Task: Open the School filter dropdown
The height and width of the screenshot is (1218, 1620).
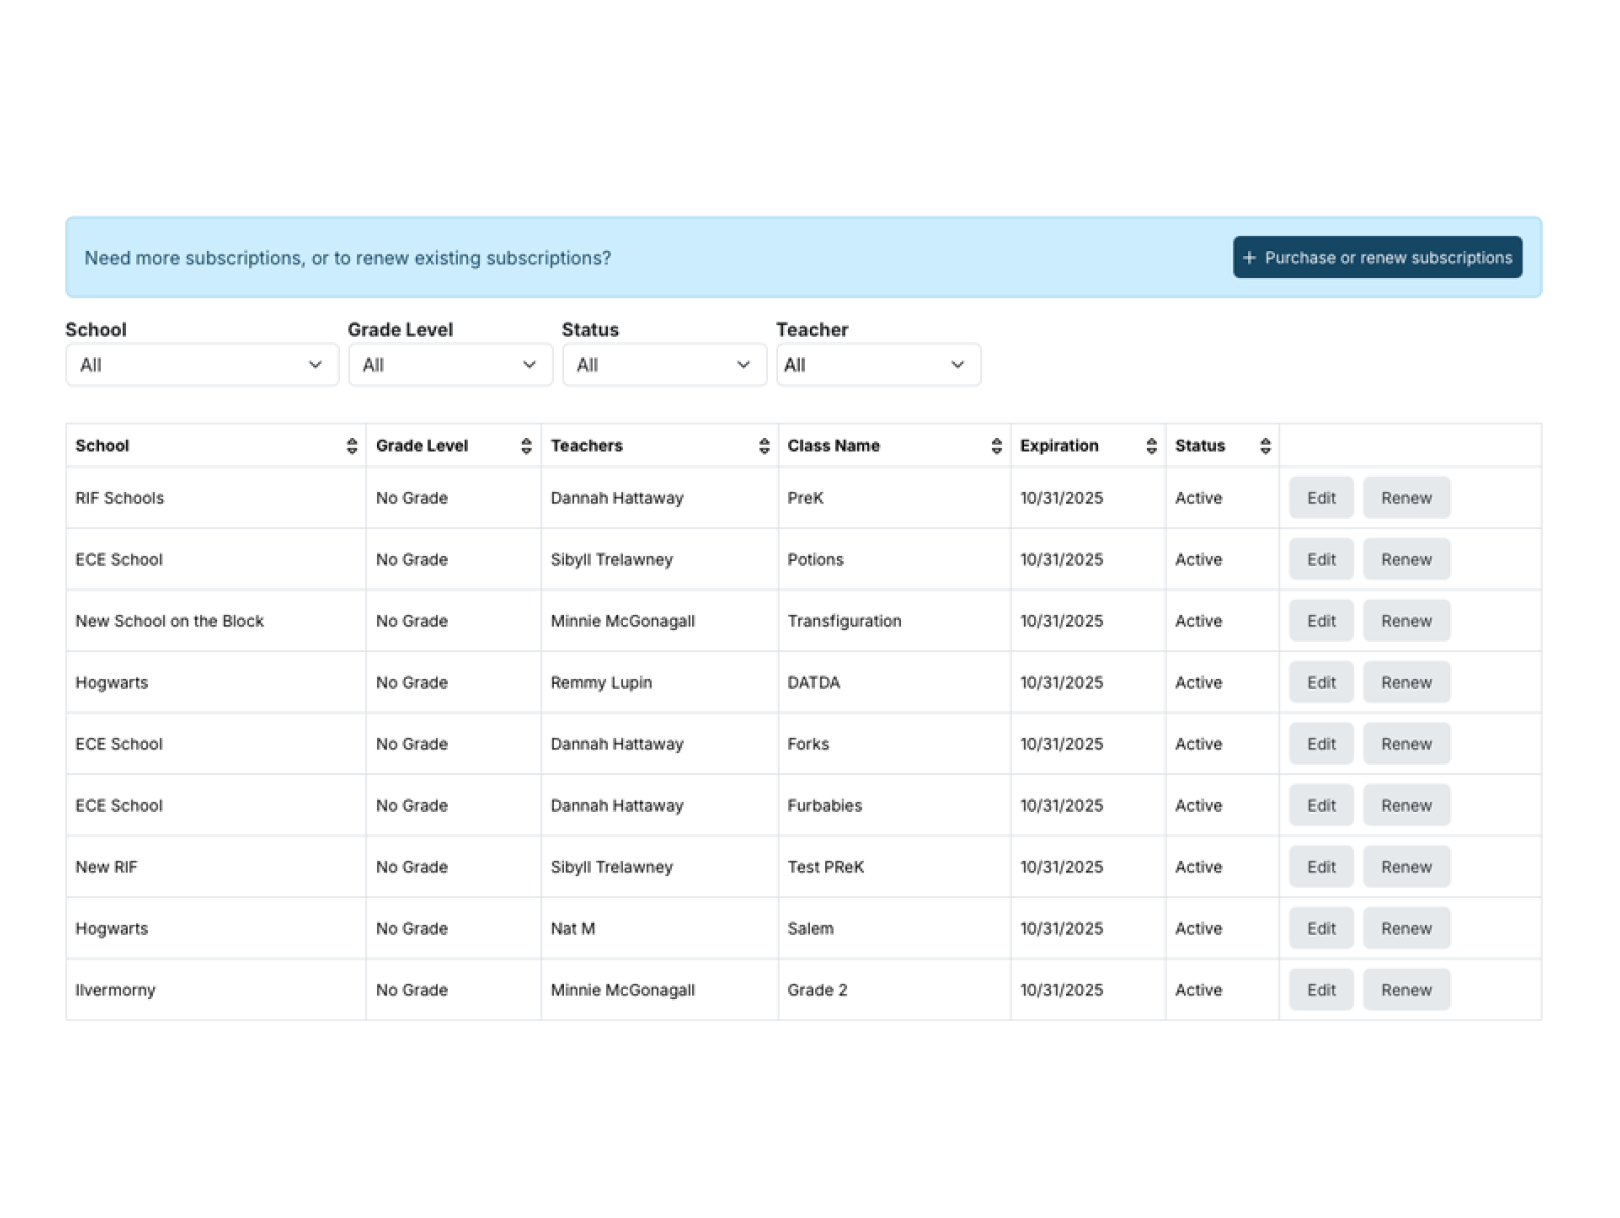Action: (x=201, y=364)
